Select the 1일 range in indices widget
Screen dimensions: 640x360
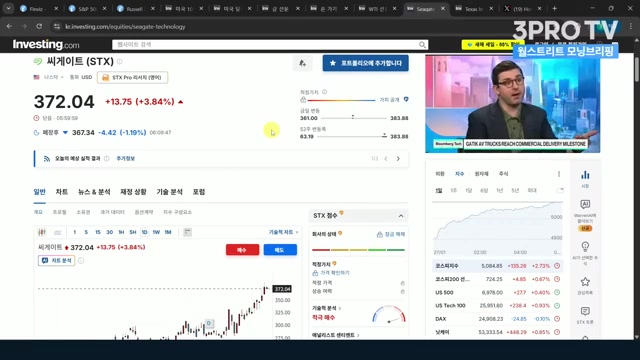pos(438,191)
